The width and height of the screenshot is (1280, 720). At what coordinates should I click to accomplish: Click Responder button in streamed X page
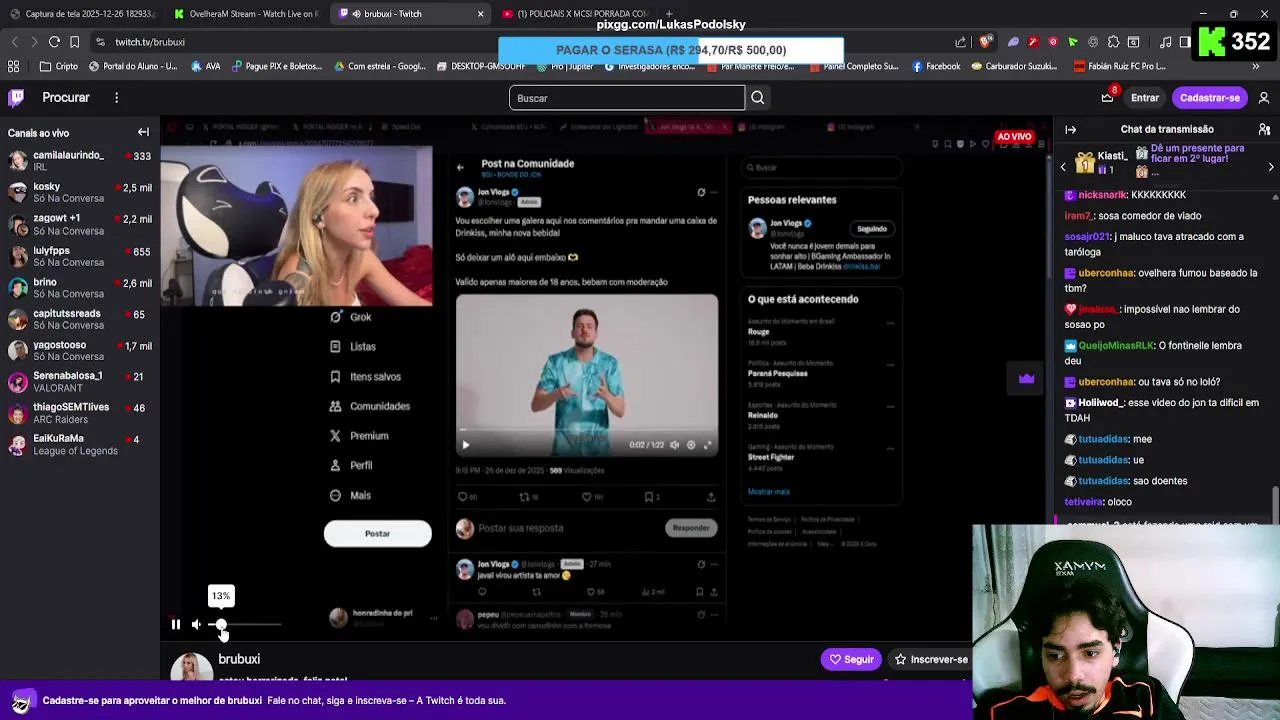691,528
